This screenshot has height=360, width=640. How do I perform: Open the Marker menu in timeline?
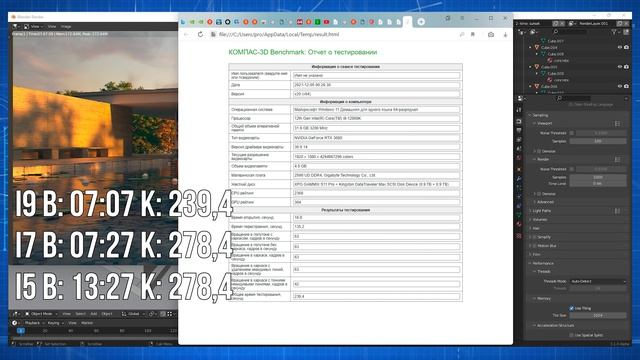click(87, 323)
